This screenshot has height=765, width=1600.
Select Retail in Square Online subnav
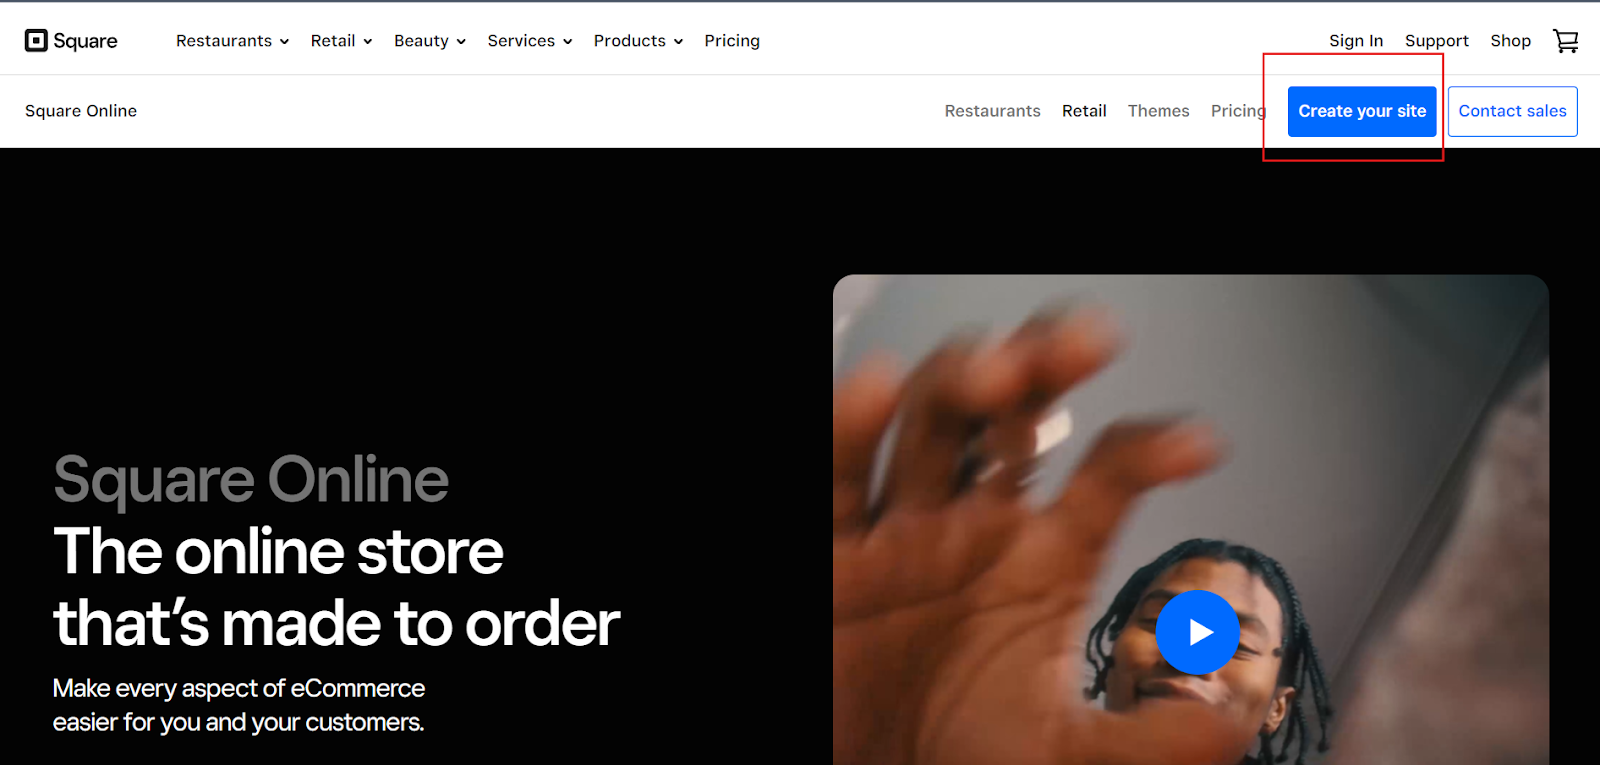coord(1084,111)
